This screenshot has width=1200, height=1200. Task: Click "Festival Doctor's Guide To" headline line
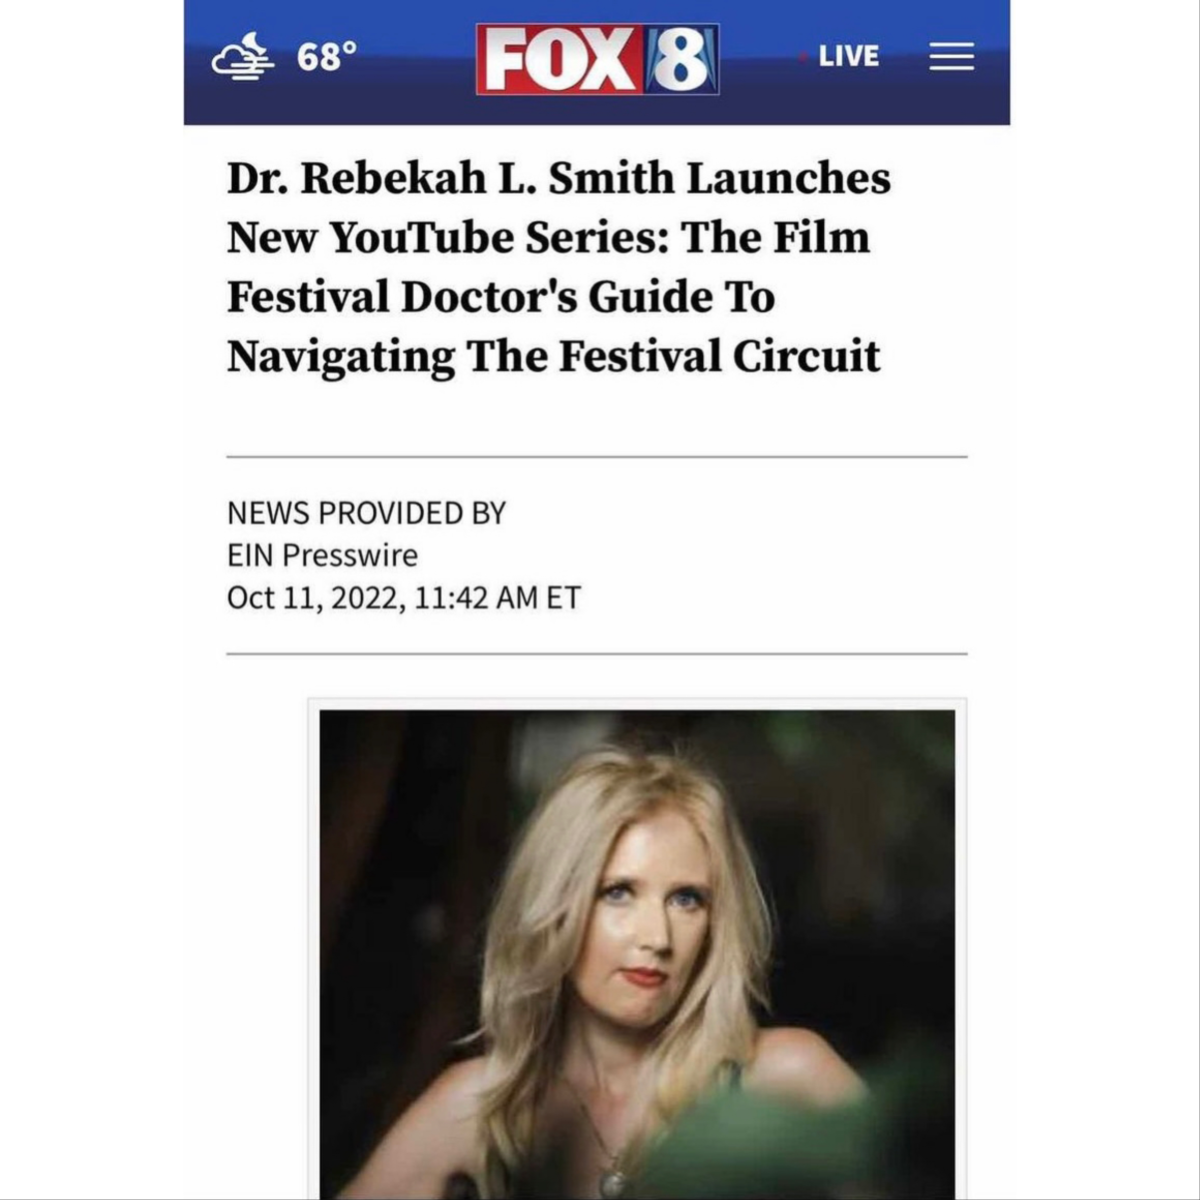pos(501,297)
